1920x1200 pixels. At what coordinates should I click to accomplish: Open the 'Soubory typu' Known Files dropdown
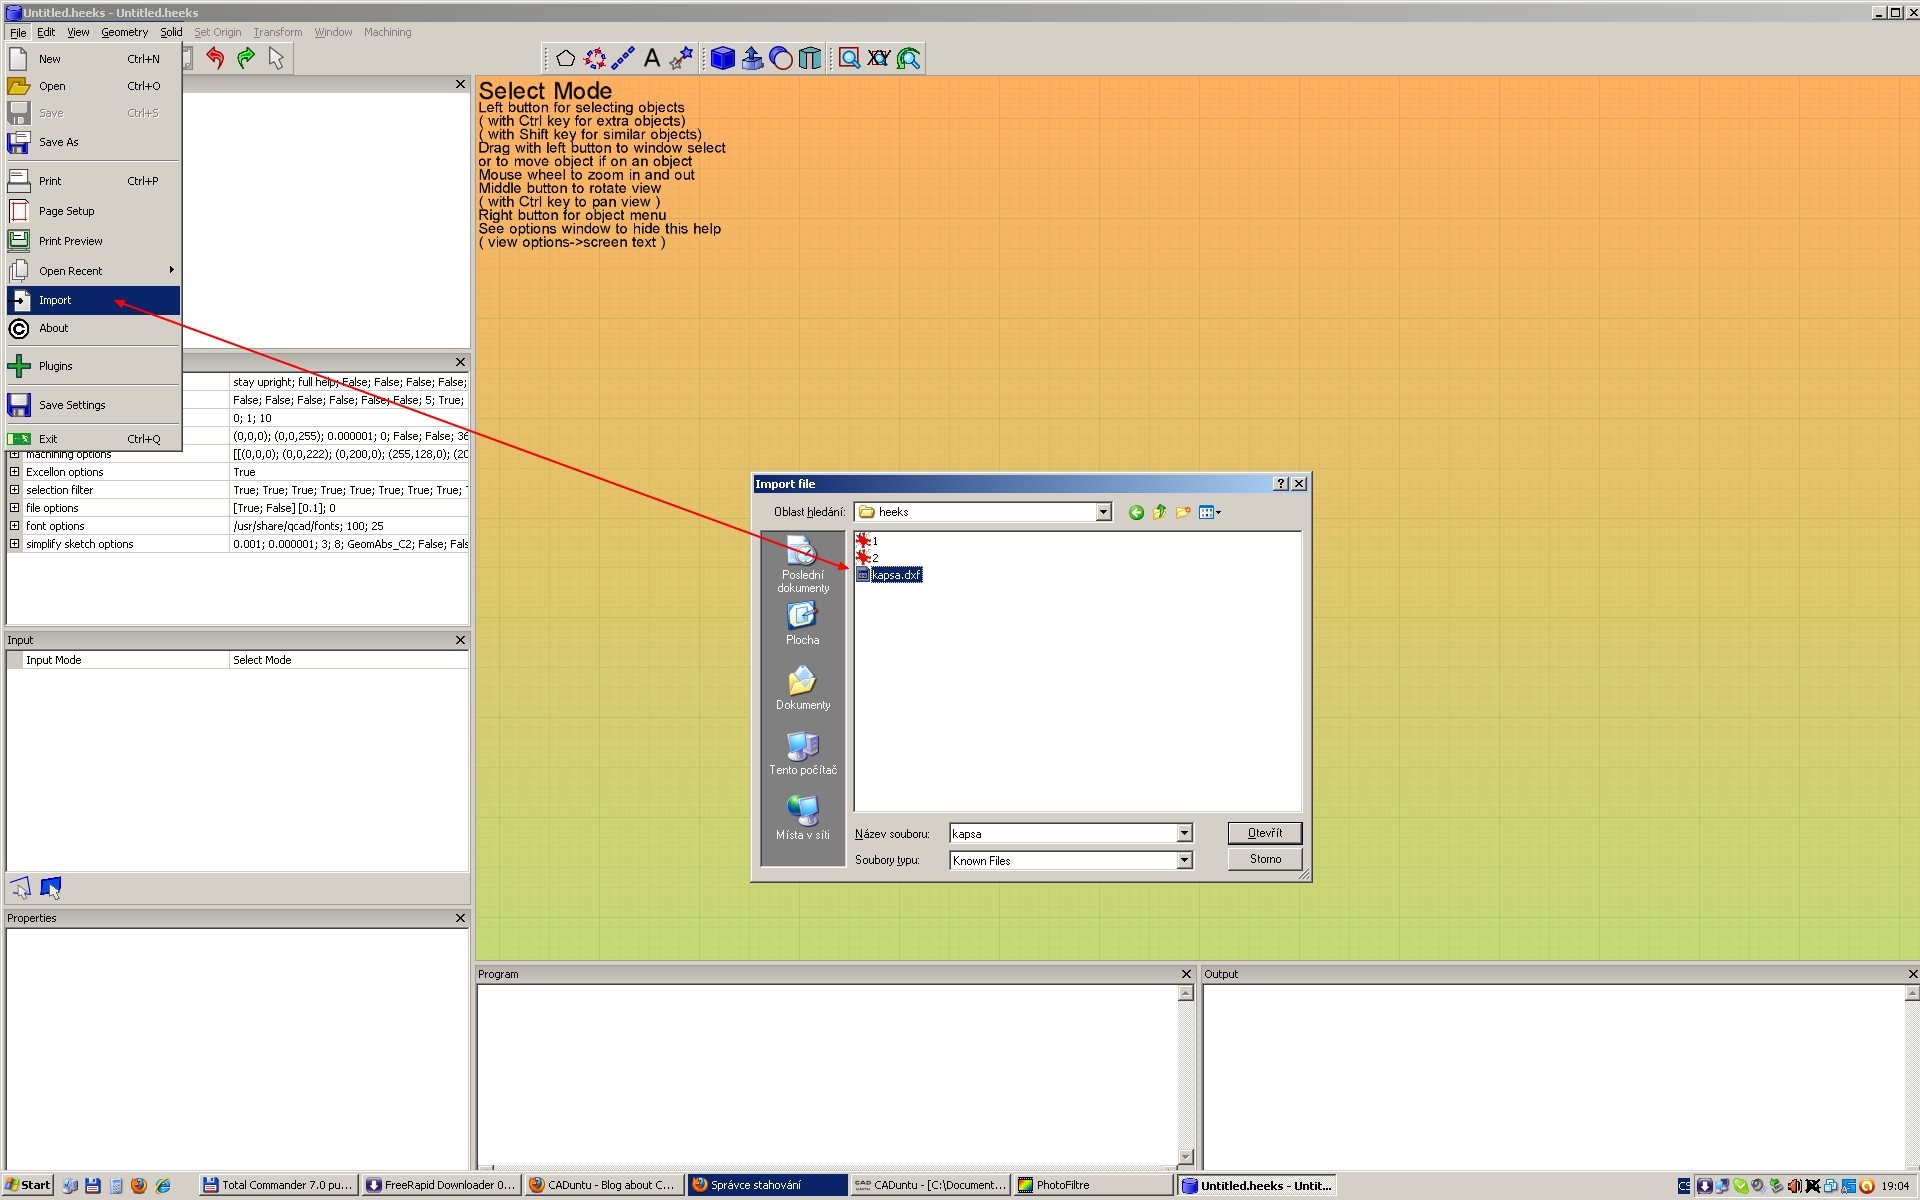[1184, 861]
